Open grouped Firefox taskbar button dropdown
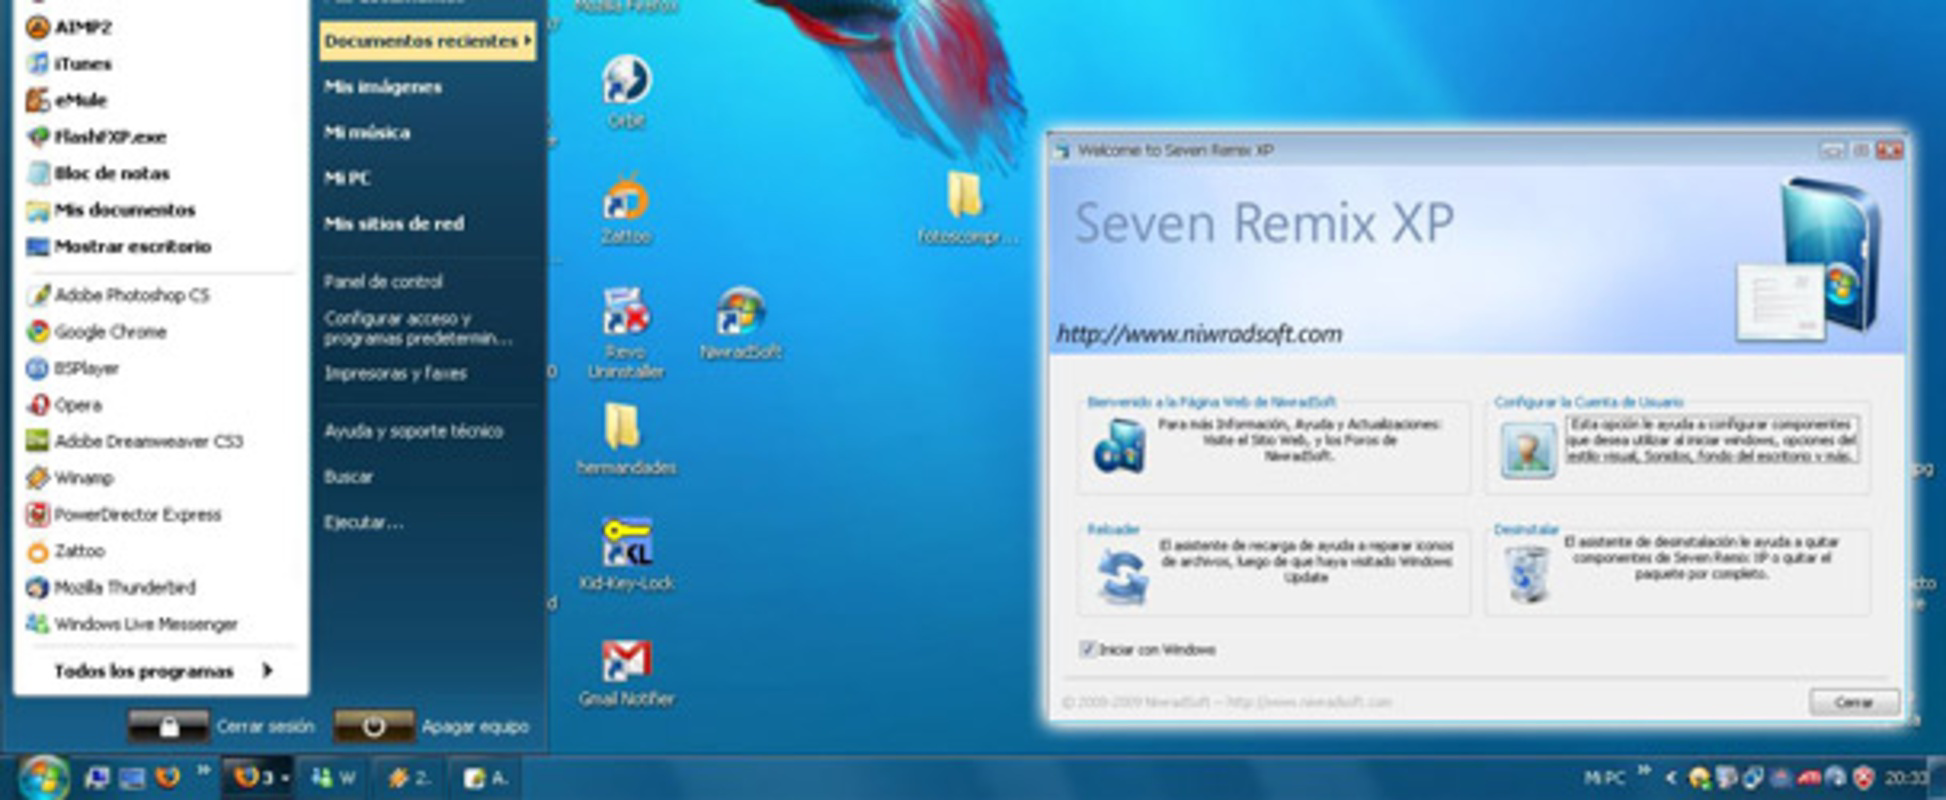The image size is (1946, 800). point(285,777)
